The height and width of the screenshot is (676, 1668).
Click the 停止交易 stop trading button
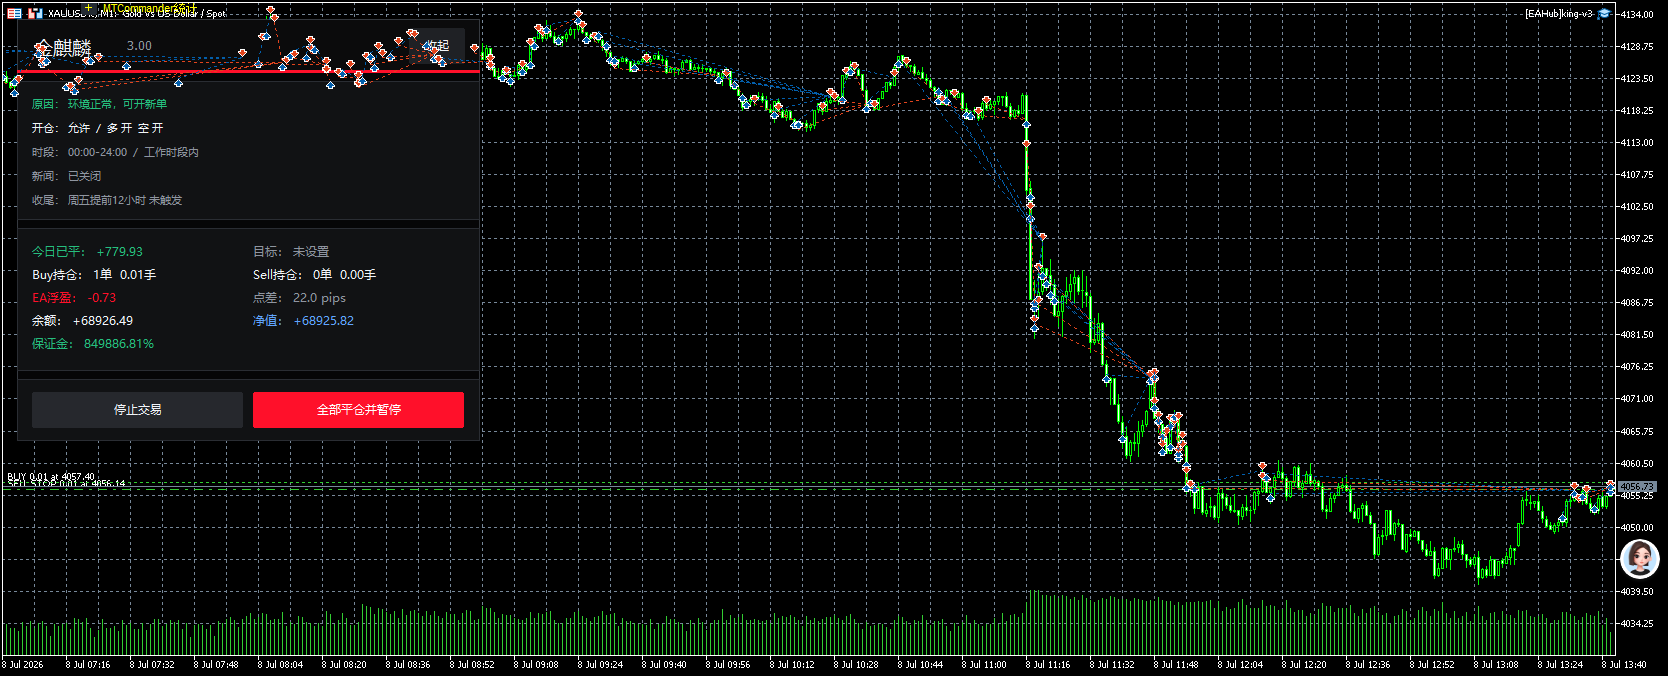coord(137,410)
